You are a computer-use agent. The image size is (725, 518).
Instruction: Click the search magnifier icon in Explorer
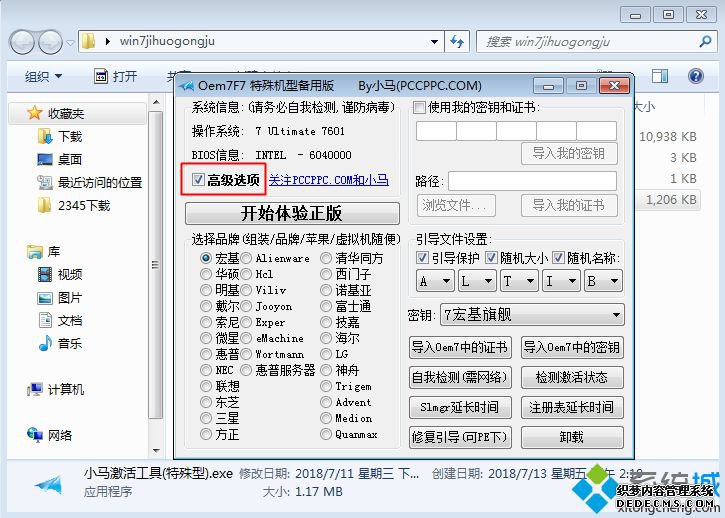[x=705, y=42]
